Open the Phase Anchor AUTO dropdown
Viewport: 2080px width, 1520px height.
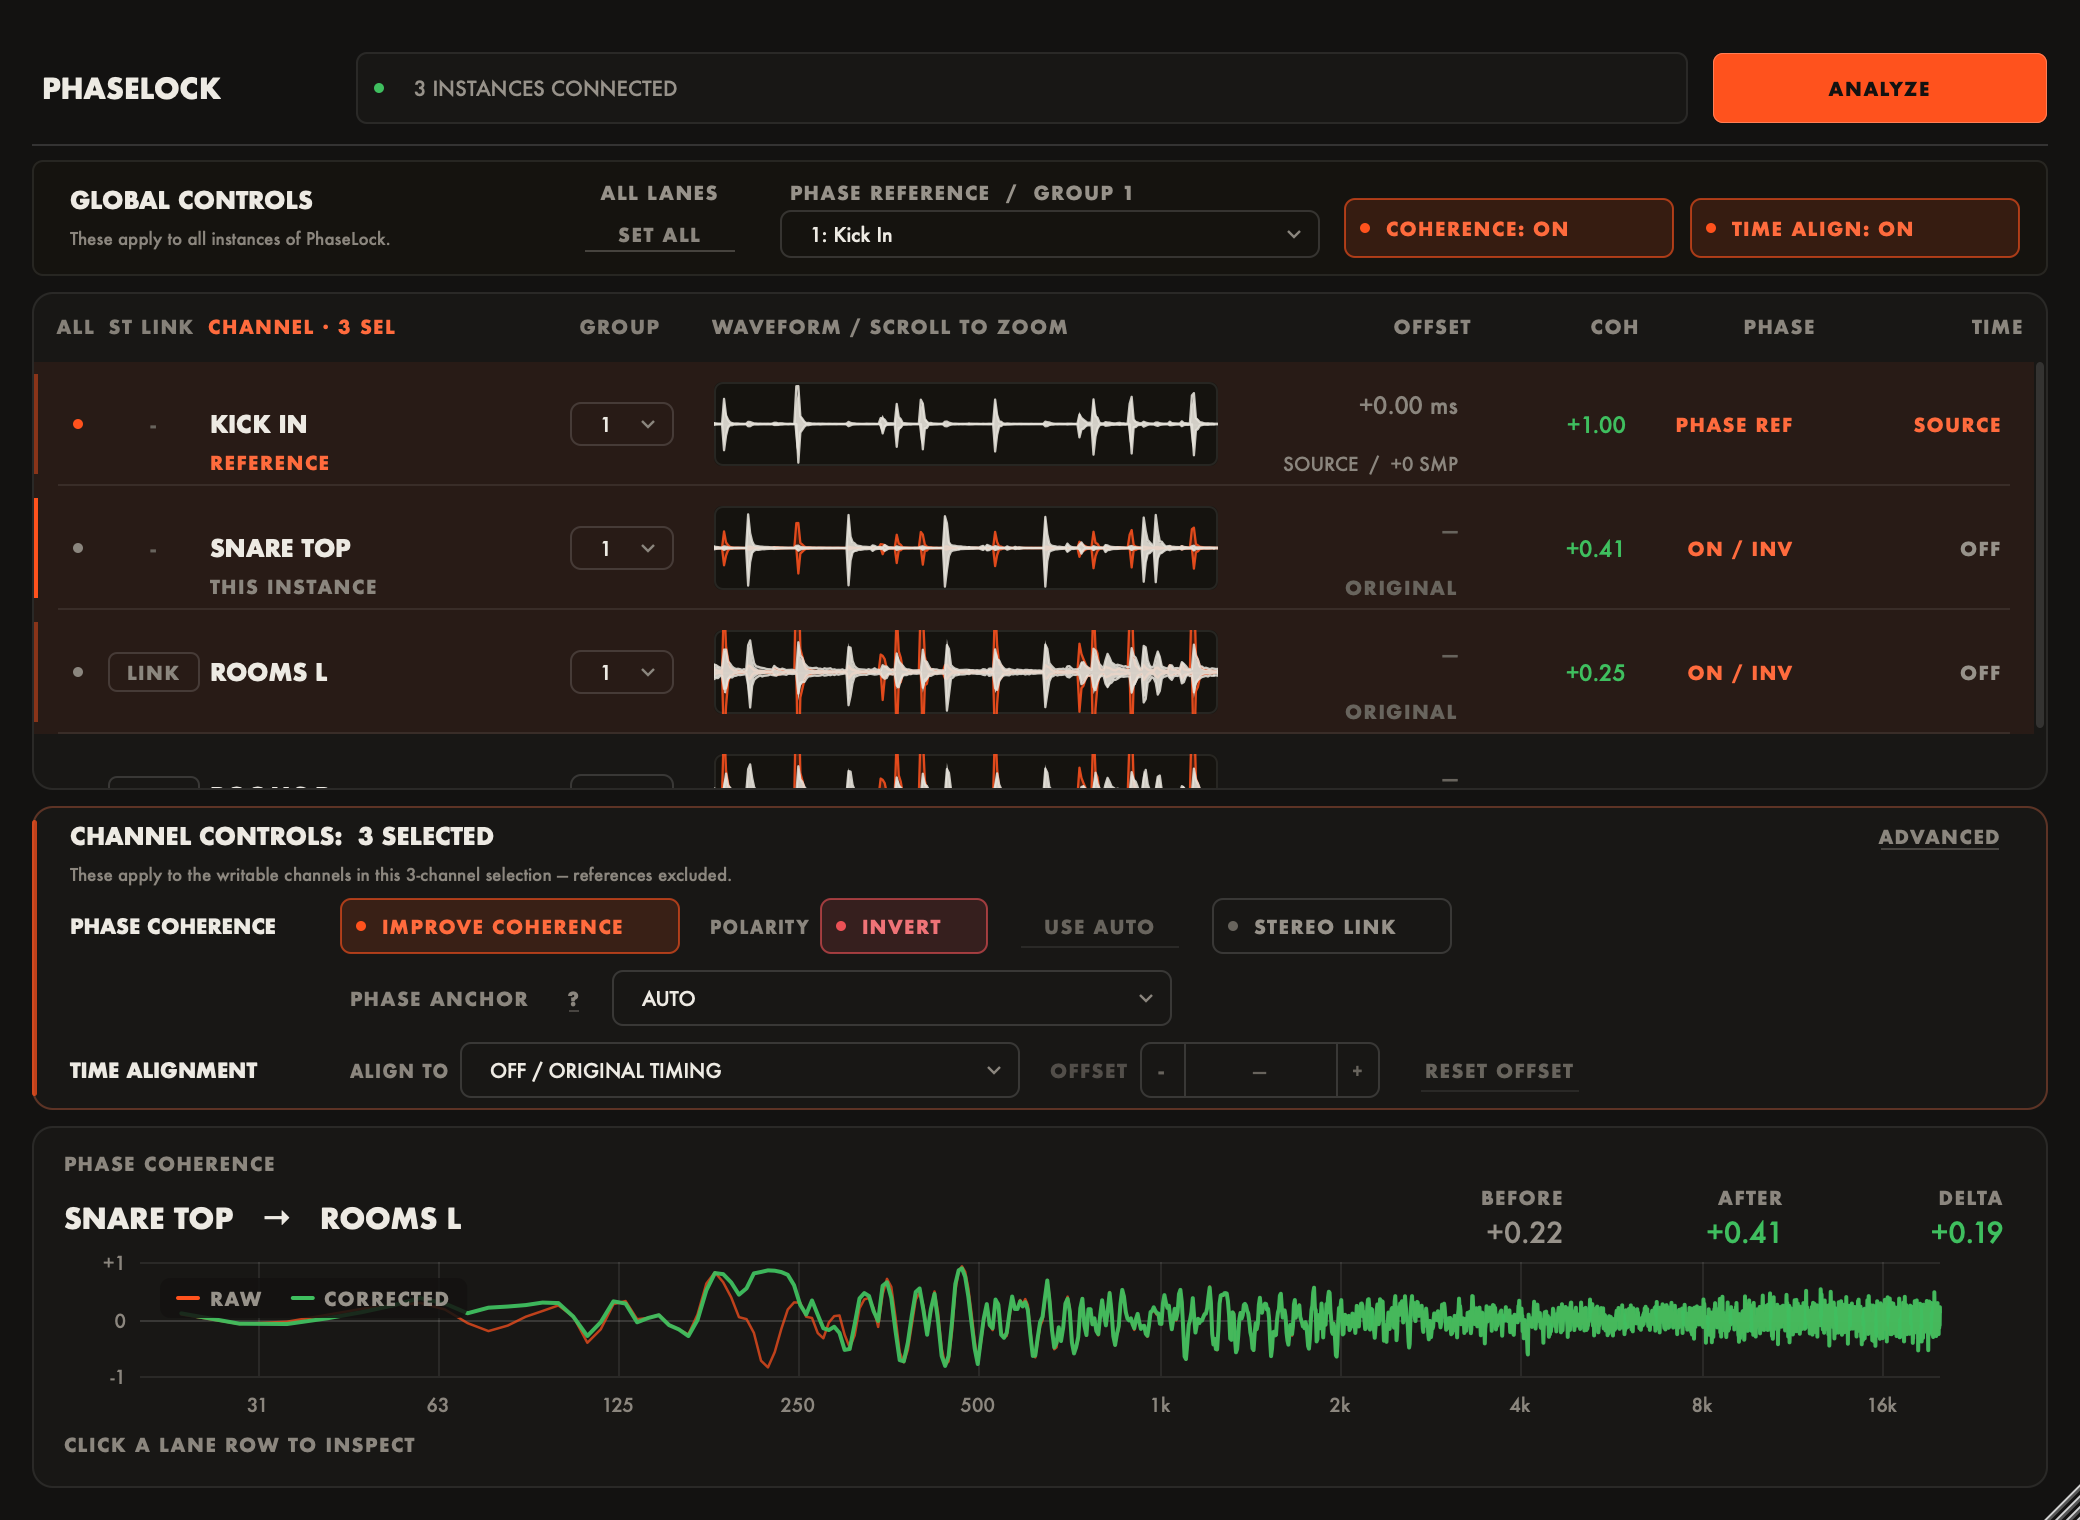point(891,998)
